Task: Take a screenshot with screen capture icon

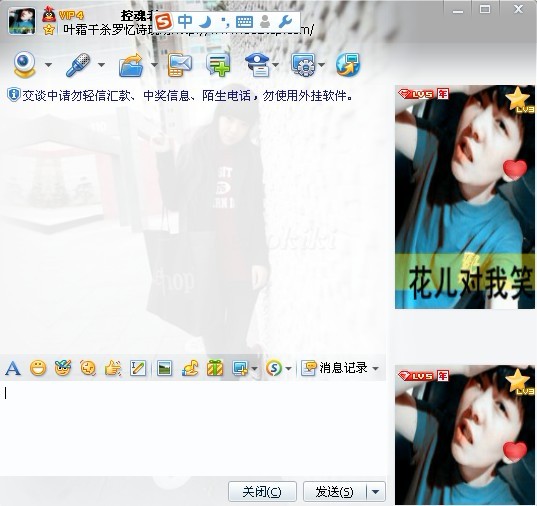Action: pos(240,369)
